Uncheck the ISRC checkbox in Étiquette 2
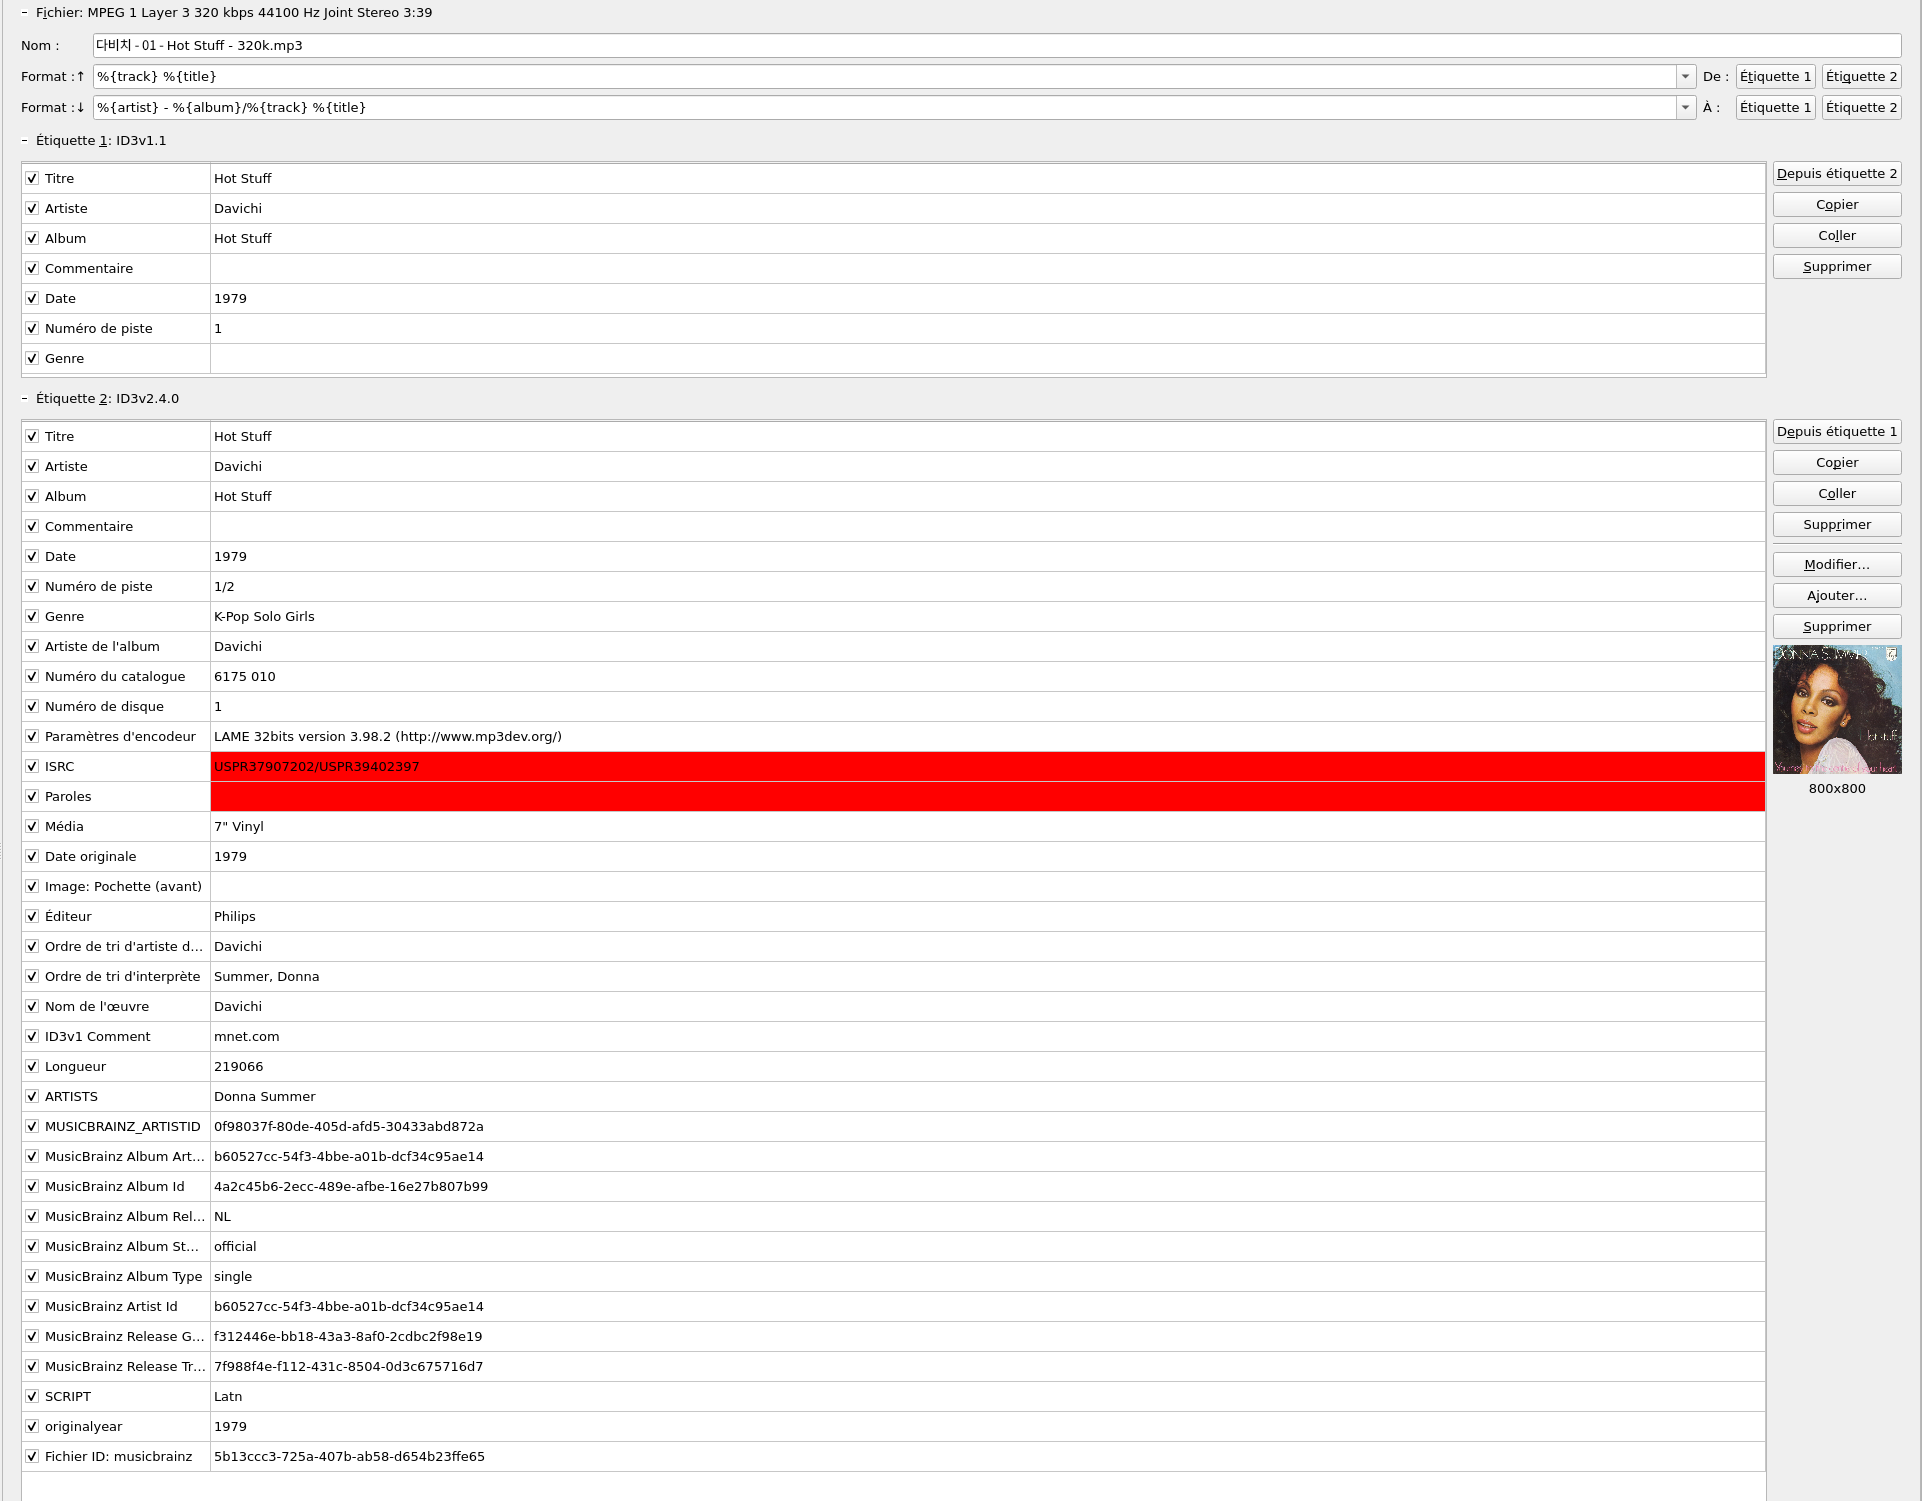 coord(32,767)
